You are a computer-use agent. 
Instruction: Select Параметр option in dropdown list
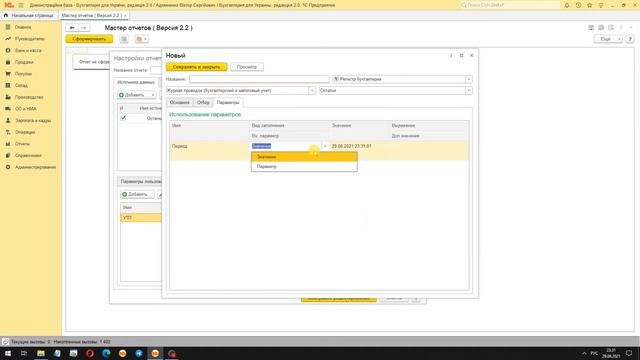coord(304,167)
